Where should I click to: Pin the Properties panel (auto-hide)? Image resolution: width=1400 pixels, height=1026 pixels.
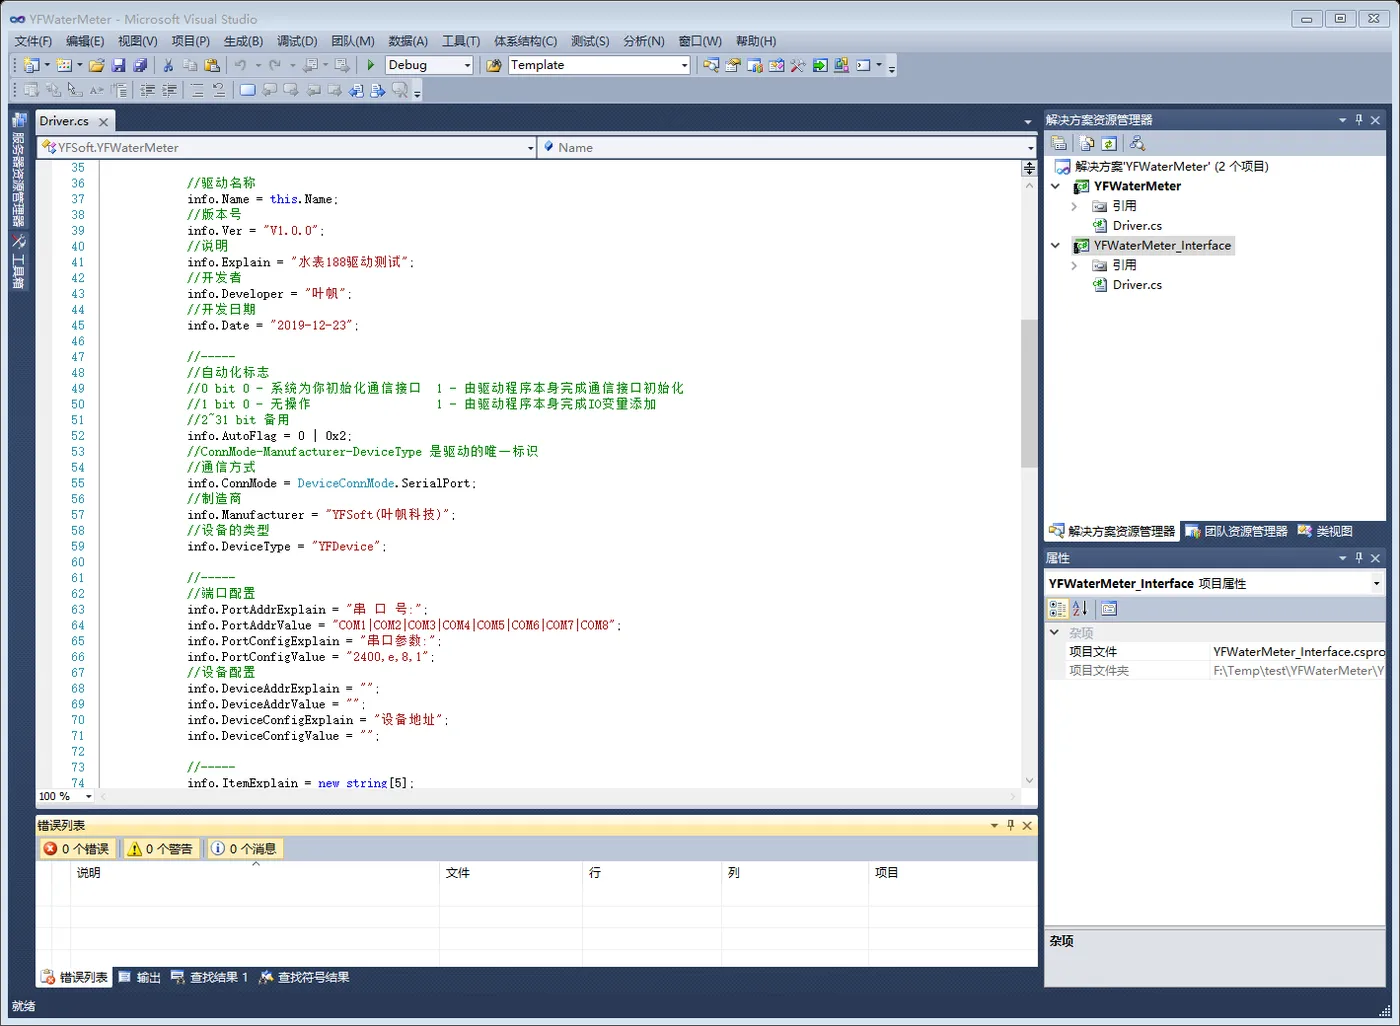click(x=1358, y=557)
